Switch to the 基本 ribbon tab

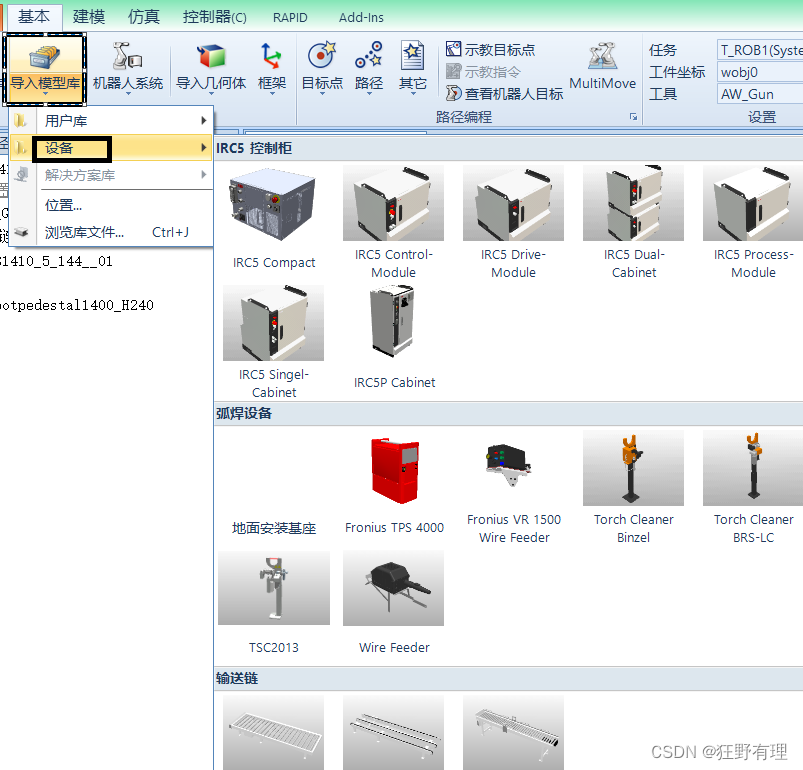(x=34, y=17)
